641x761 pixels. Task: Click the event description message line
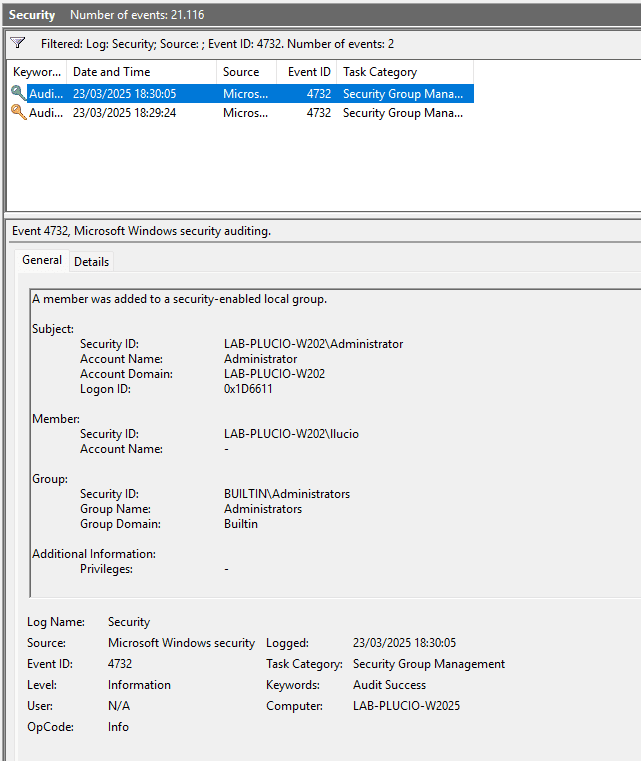point(179,299)
